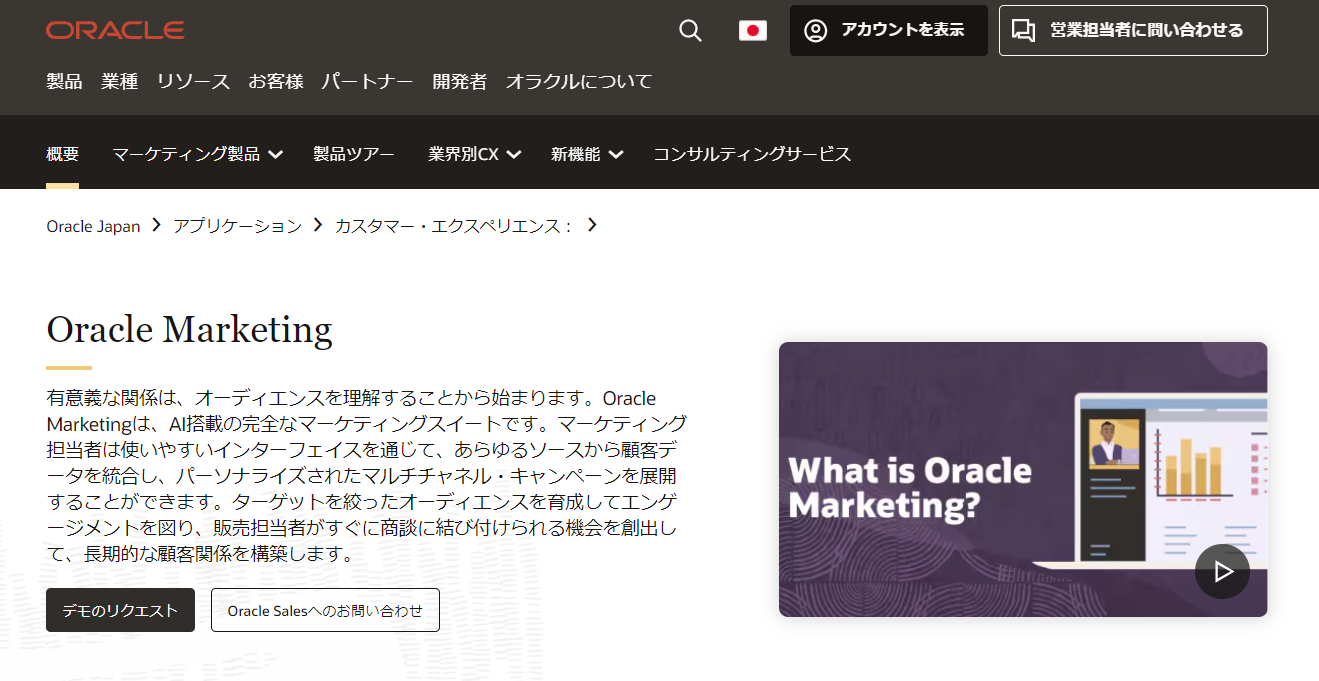Open the オラクルについて menu item
1319x681 pixels.
578,82
